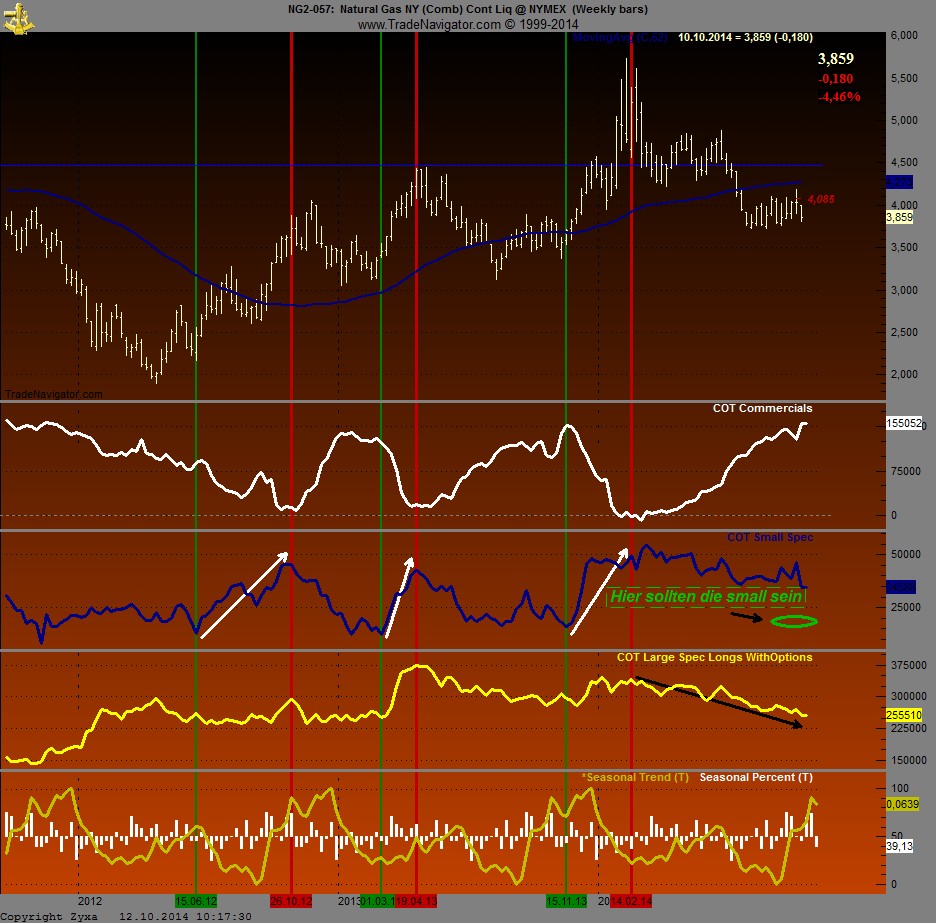Click the '10.10.2014 = 3,859 (-0,180)' readout
The image size is (936, 923).
click(745, 37)
